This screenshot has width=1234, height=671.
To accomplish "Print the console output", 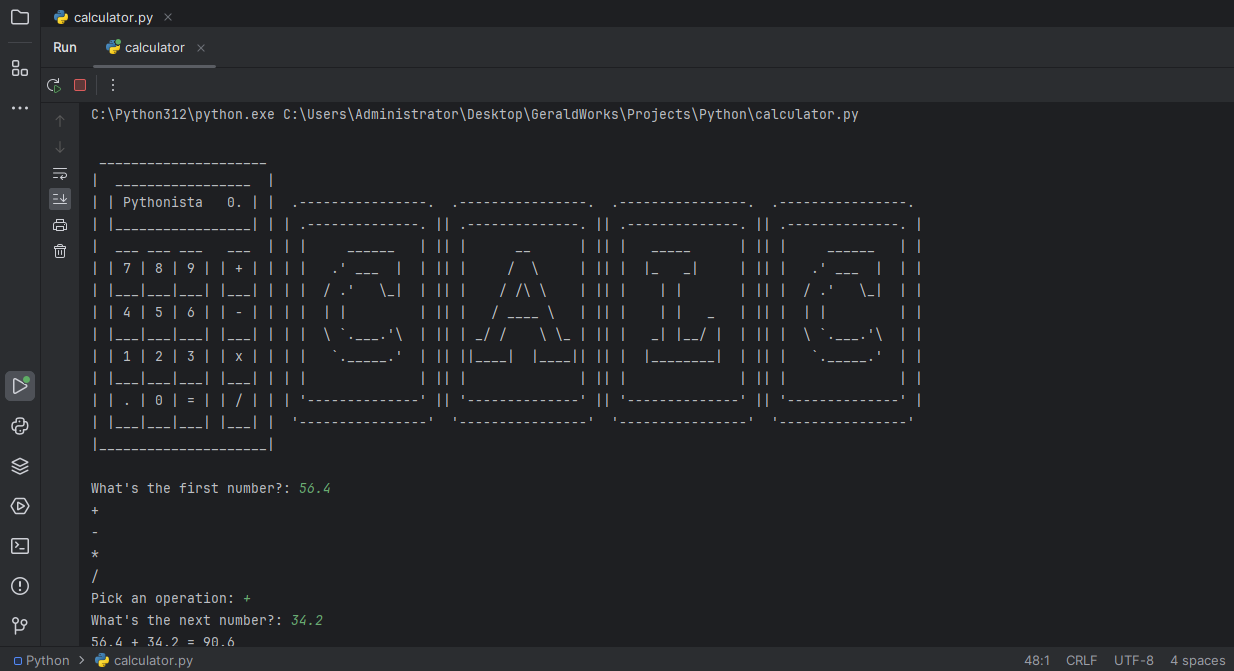I will point(60,225).
